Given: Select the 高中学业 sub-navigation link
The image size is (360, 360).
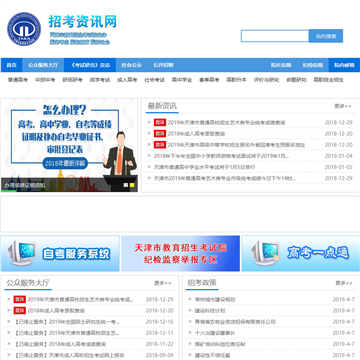Looking at the screenshot, I should [x=182, y=80].
